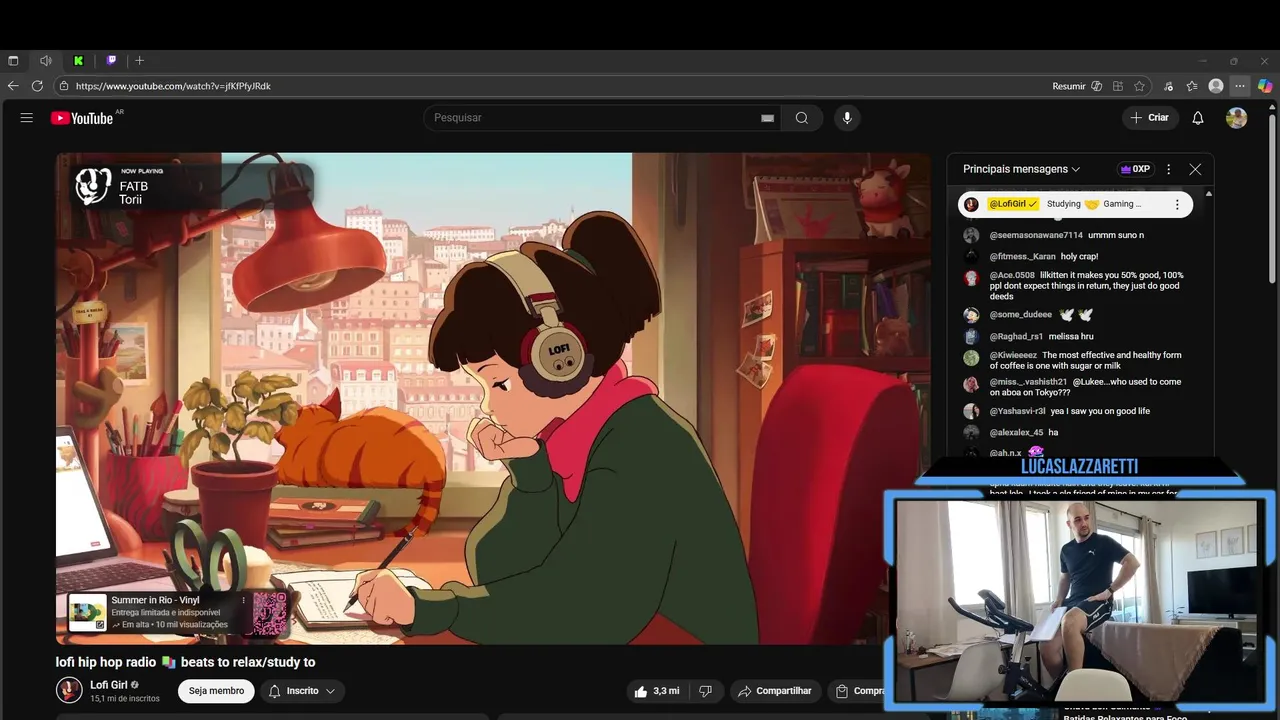Go back with the browser back arrow
Viewport: 1280px width, 720px height.
pyautogui.click(x=13, y=86)
